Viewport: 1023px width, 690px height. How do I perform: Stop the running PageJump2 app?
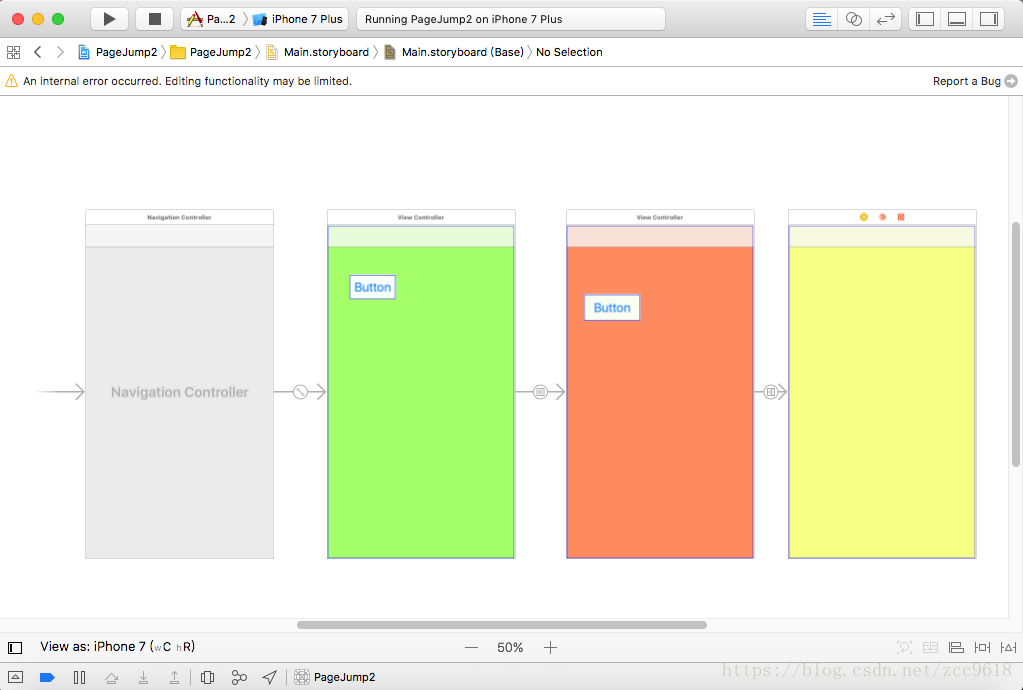(x=155, y=19)
